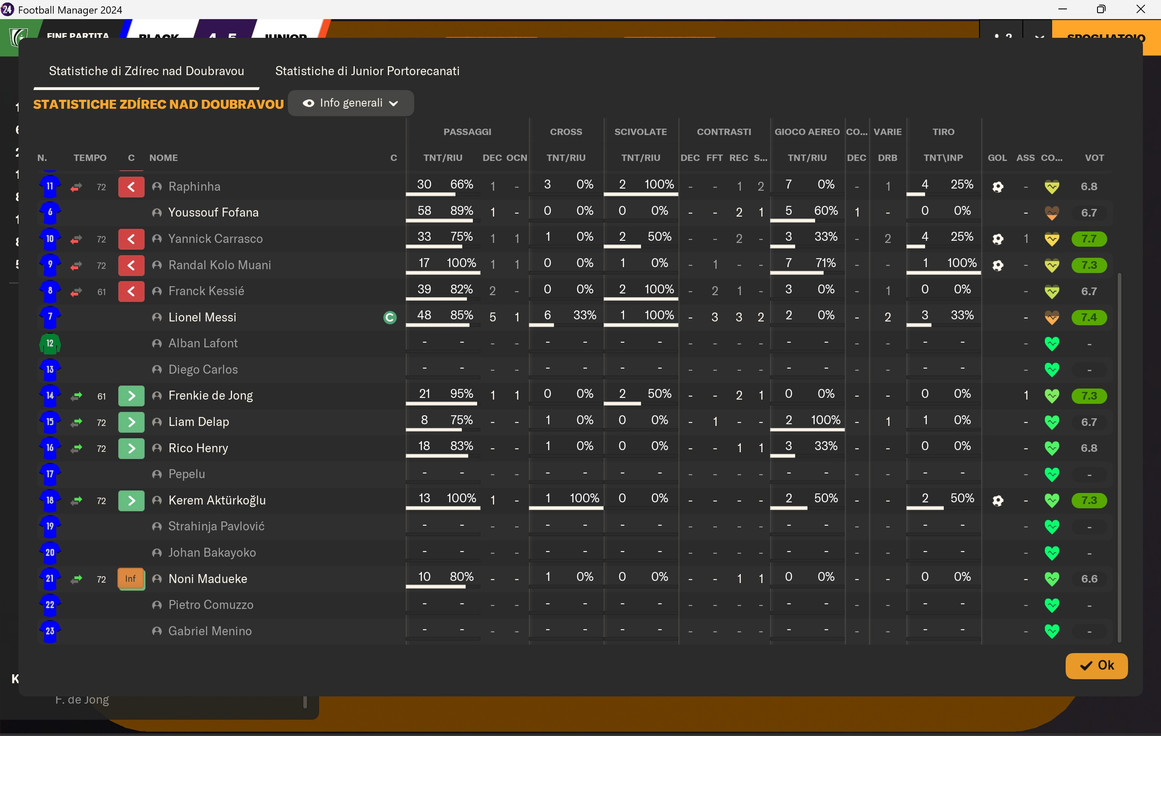
Task: Sort by the GOL column header
Action: coord(997,158)
